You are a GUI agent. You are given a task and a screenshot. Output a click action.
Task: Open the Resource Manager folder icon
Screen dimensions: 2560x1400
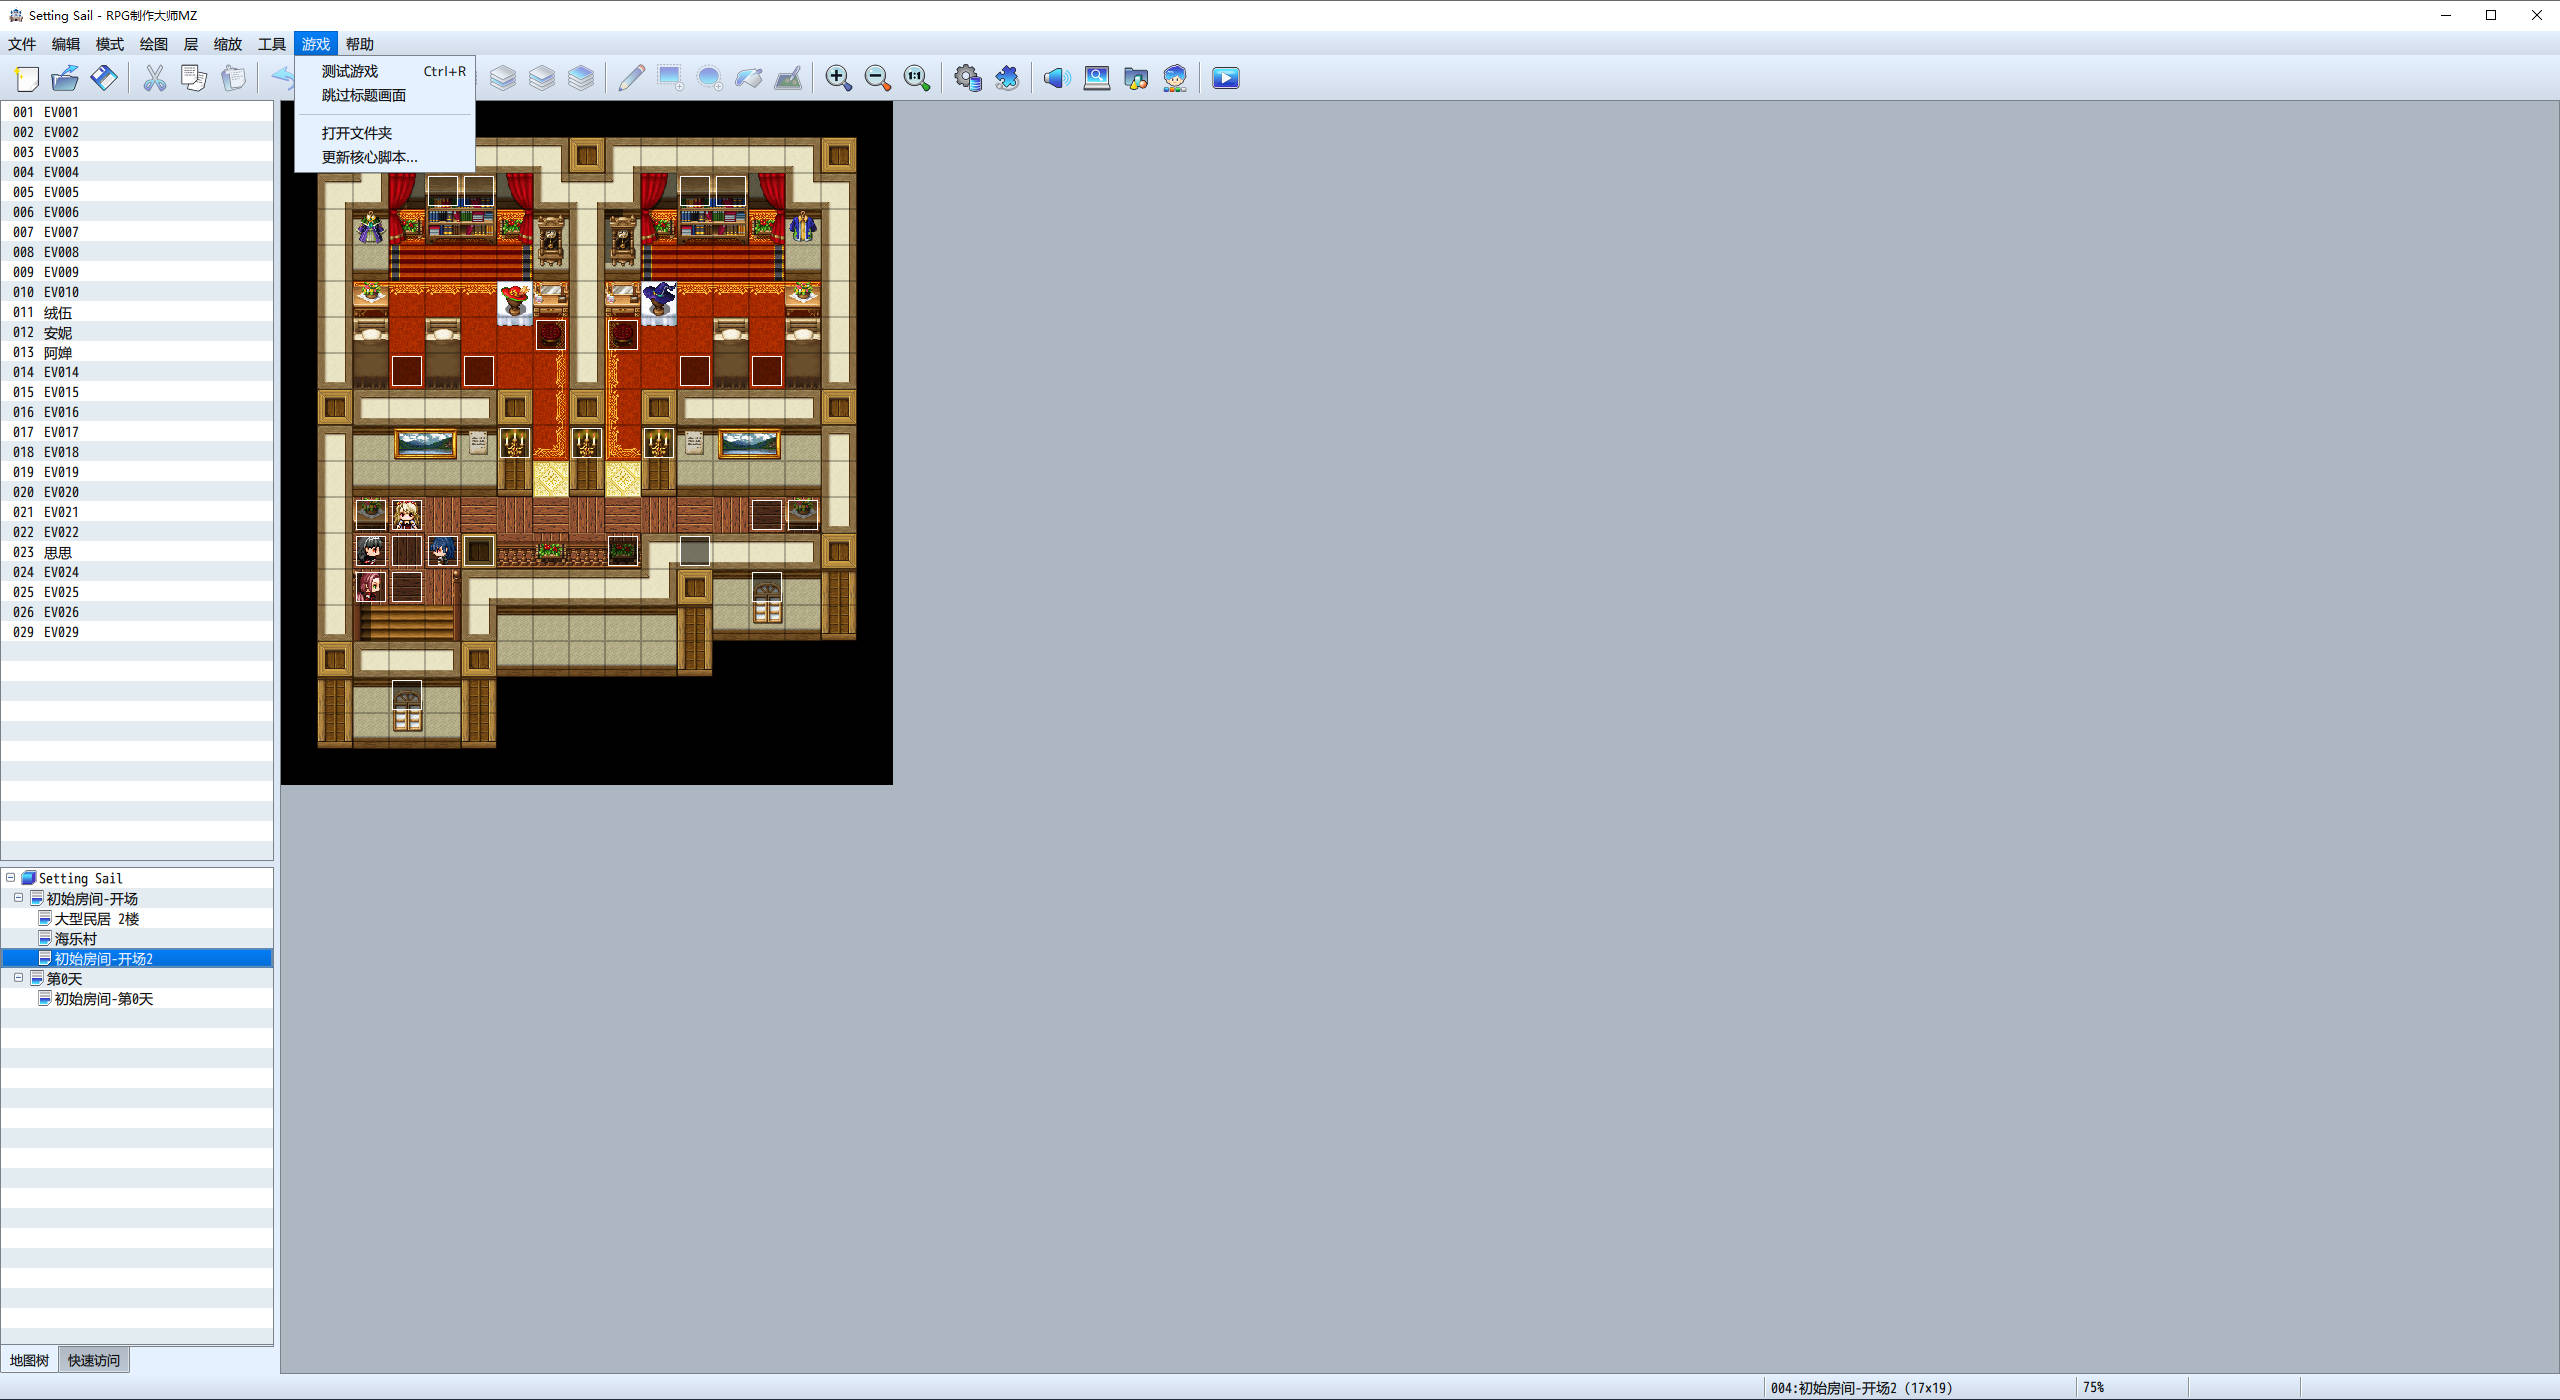tap(1135, 78)
